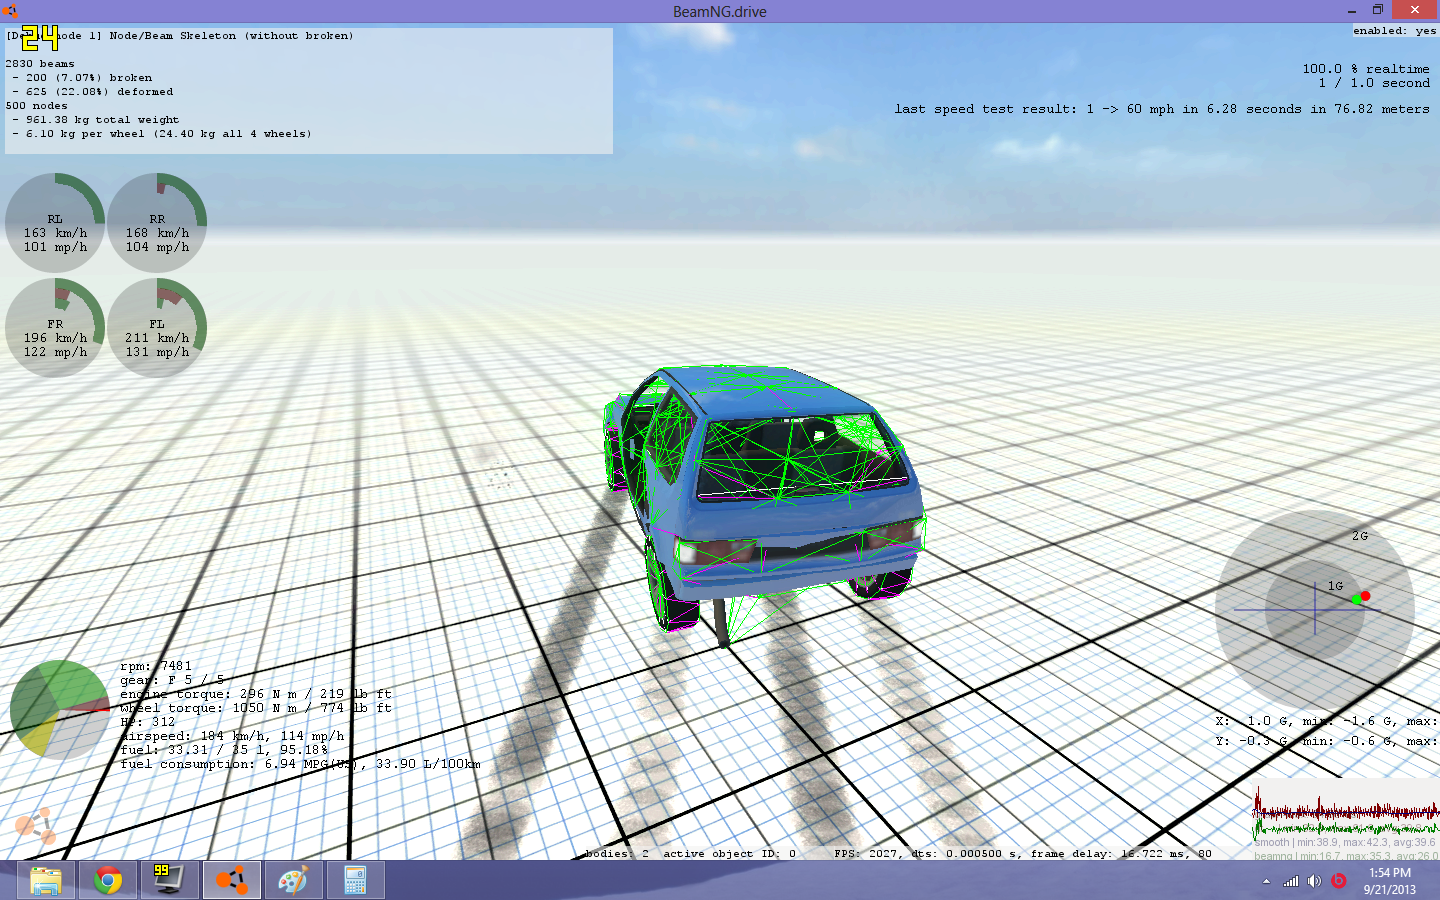The width and height of the screenshot is (1440, 900).
Task: Open Calculator from the taskbar
Action: pos(355,881)
